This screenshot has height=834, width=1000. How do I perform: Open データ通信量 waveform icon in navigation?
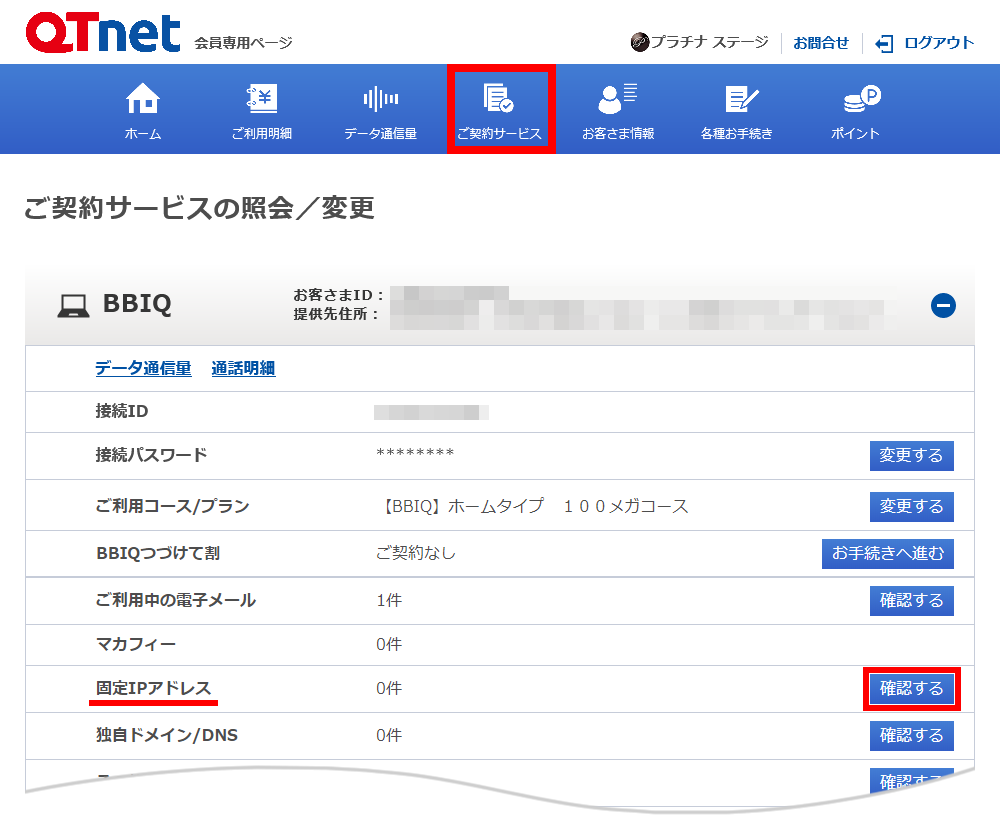pos(381,99)
